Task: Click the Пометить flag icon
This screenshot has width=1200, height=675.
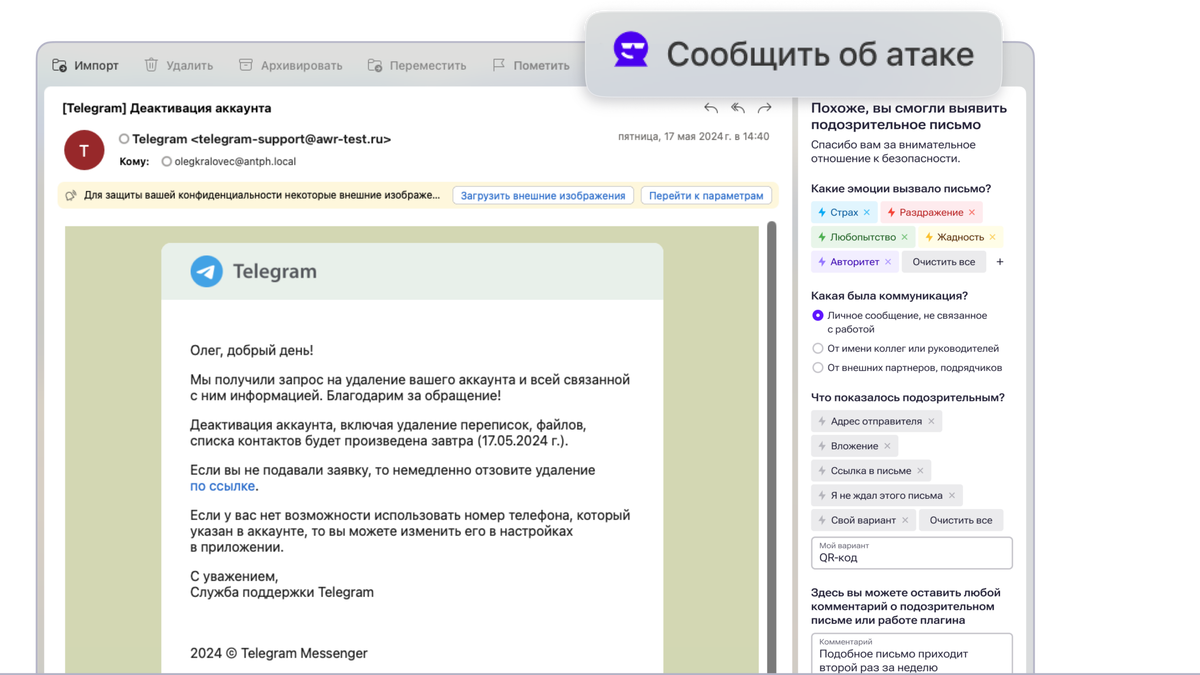Action: [x=498, y=65]
